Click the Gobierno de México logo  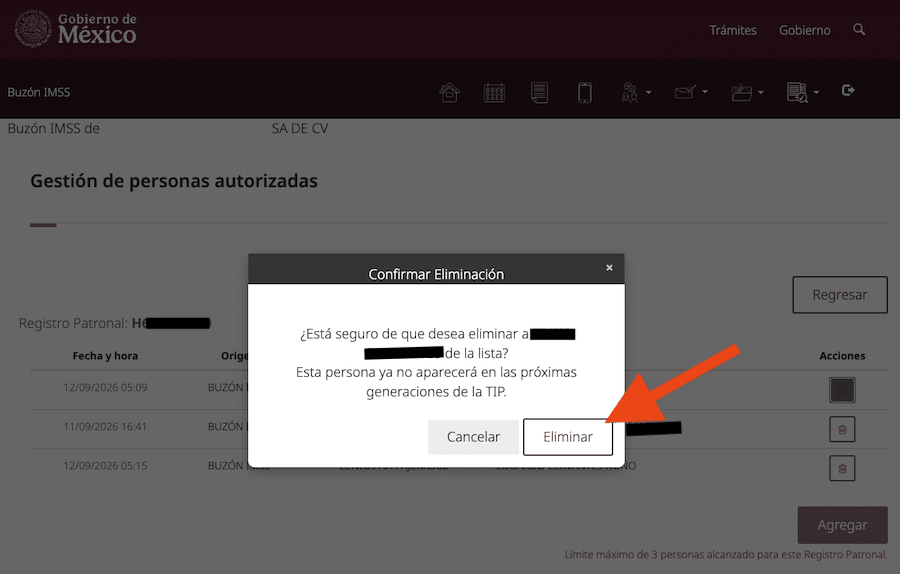tap(76, 29)
